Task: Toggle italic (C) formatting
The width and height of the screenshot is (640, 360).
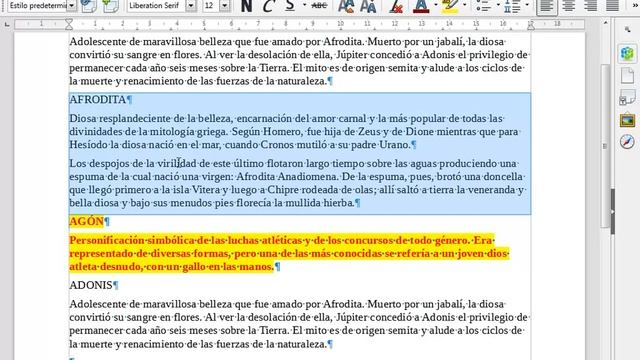Action: point(268,6)
